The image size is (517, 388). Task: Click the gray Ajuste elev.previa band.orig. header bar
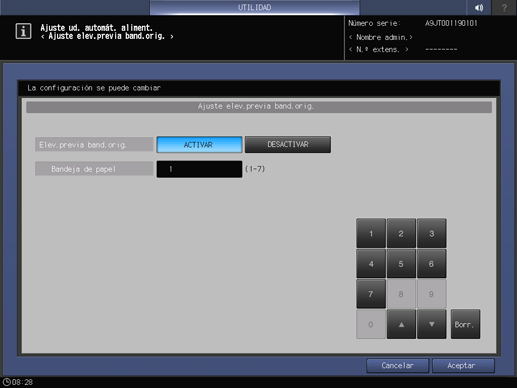259,107
